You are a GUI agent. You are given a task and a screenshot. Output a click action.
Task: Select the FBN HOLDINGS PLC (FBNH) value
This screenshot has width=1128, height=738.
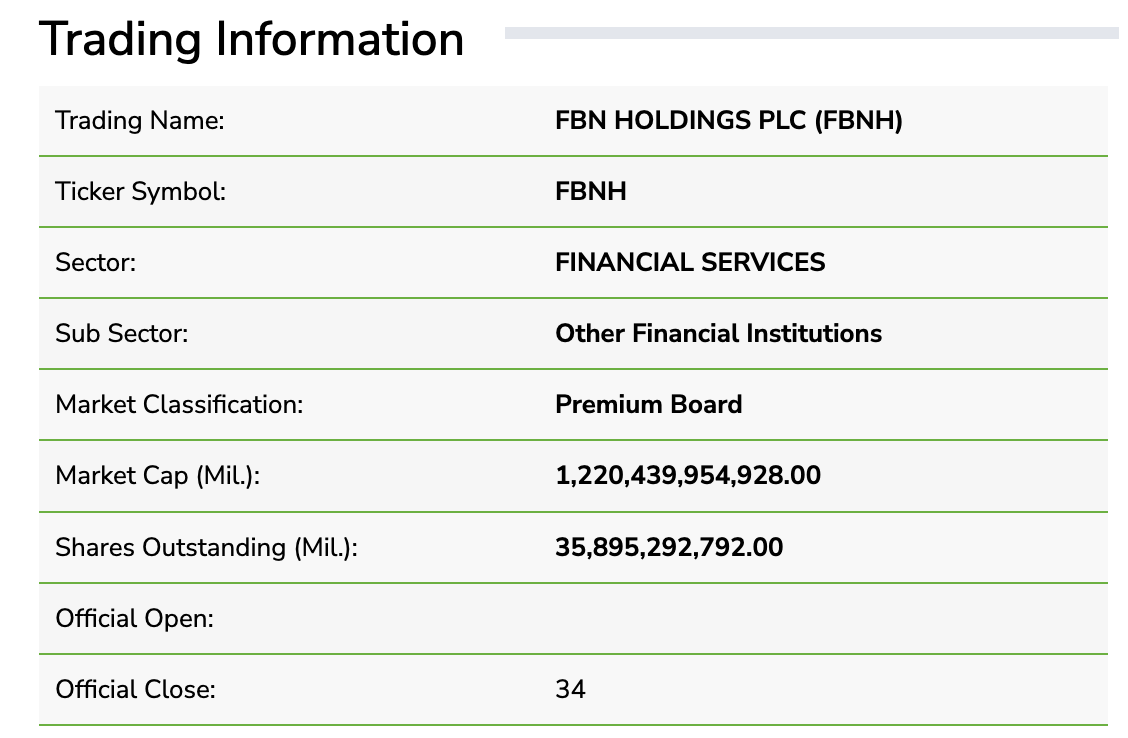pos(728,121)
